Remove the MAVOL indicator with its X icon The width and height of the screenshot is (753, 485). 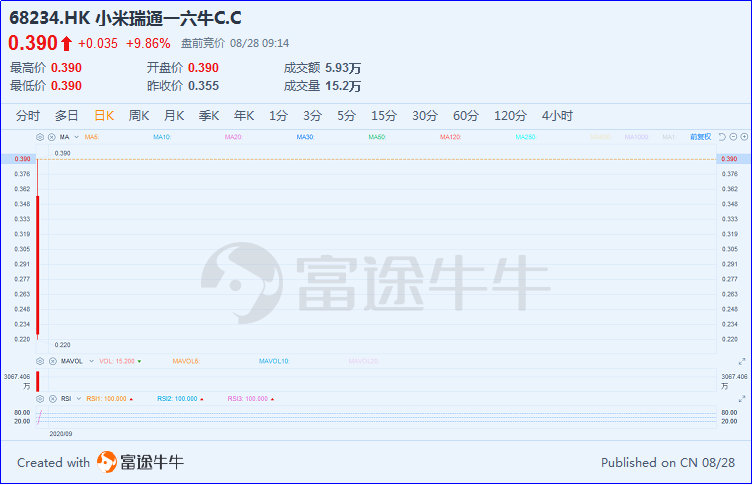[53, 361]
